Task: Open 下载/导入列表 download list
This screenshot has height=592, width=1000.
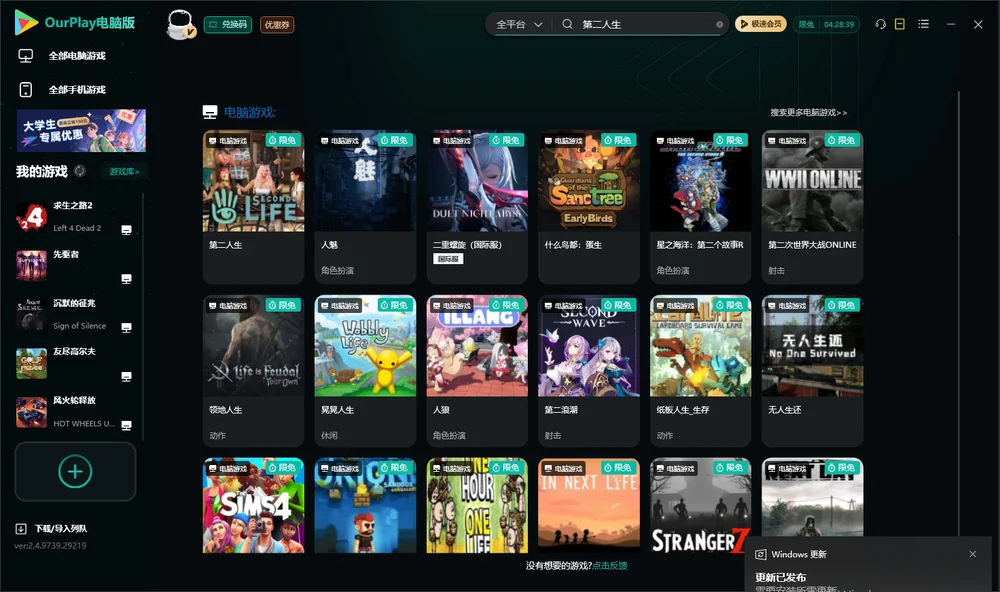Action: tap(52, 529)
